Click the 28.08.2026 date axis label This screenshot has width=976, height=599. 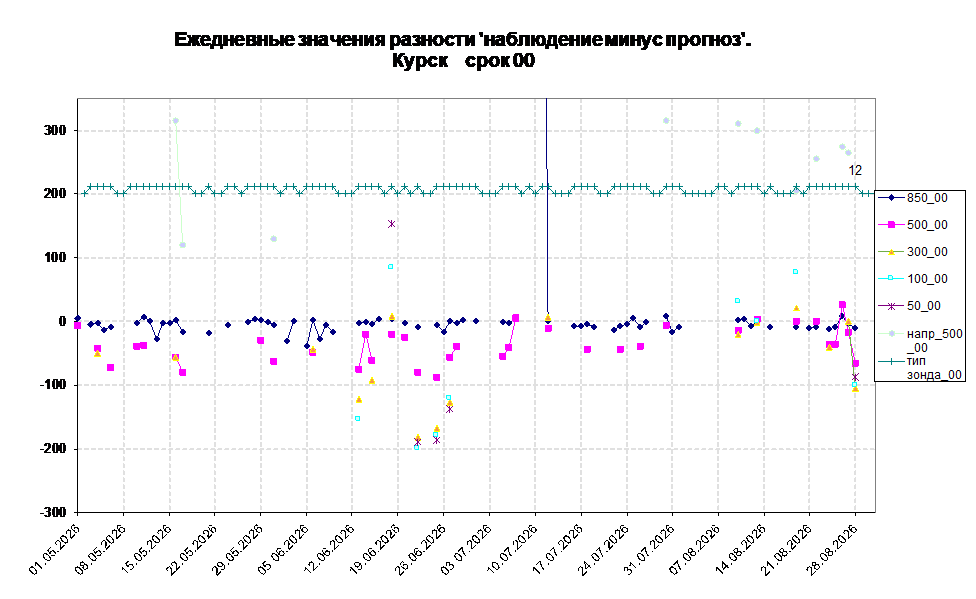833,549
